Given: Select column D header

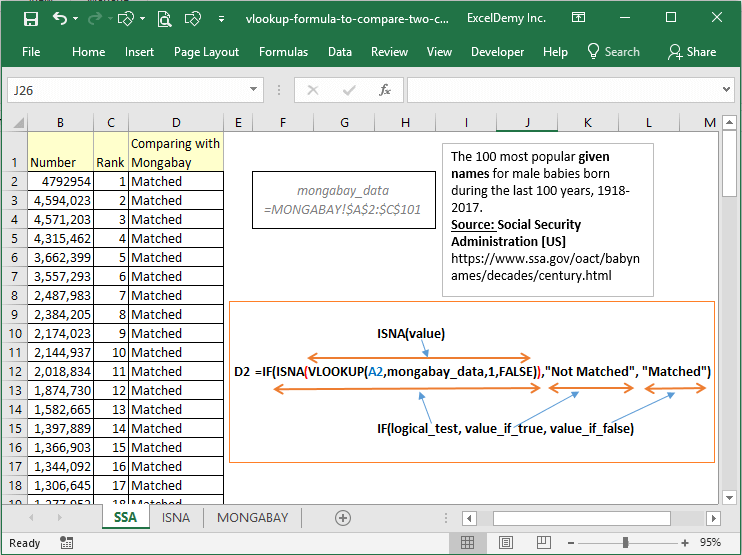Looking at the screenshot, I should [x=176, y=123].
